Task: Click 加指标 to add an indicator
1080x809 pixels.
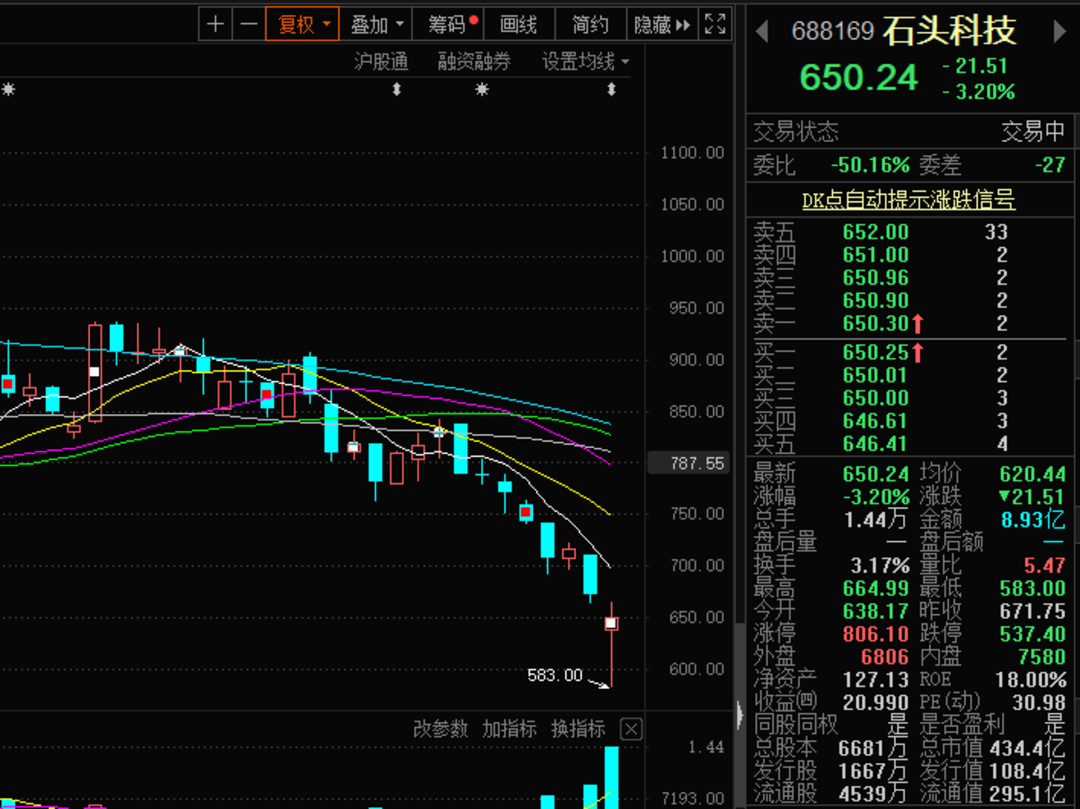Action: (x=509, y=728)
